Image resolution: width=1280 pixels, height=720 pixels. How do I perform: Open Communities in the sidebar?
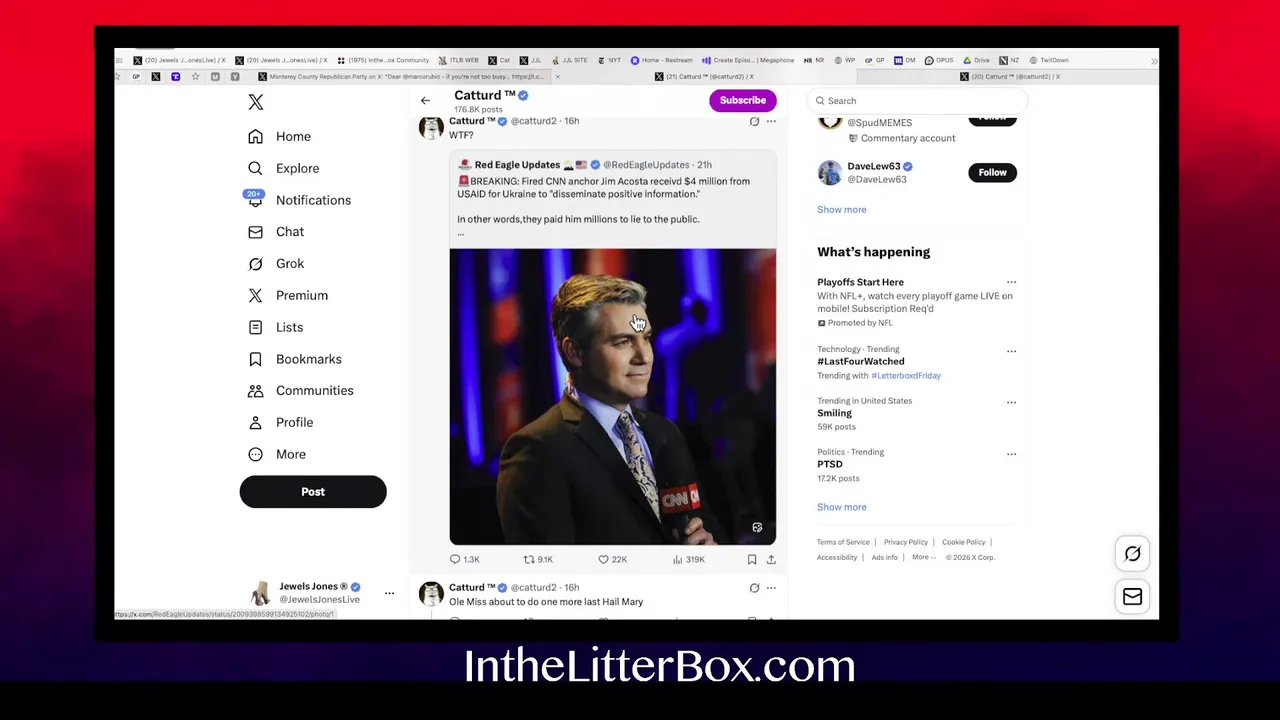tap(301, 391)
